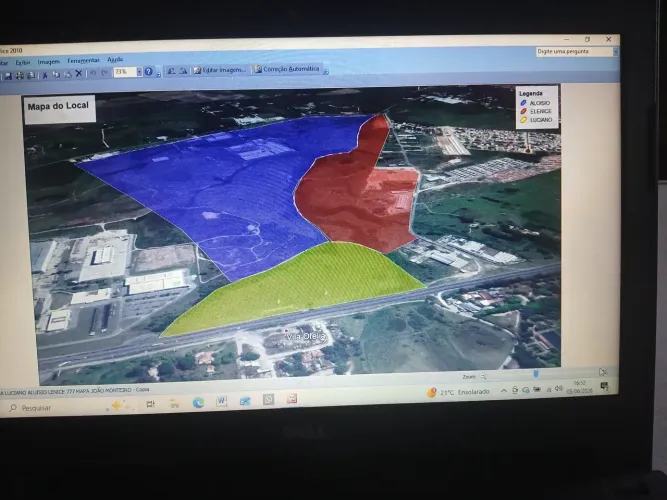Open the Exibir menu
This screenshot has width=667, height=500.
[23, 63]
